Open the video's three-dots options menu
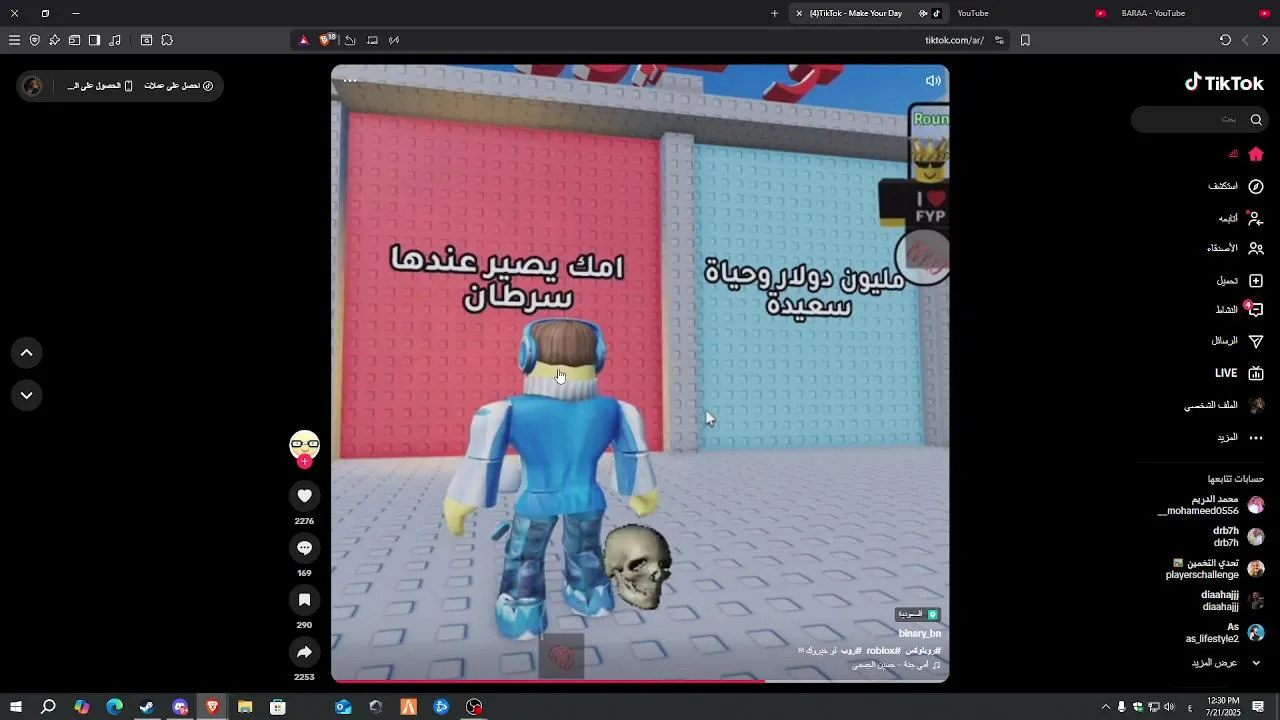The width and height of the screenshot is (1280, 720). coord(350,80)
